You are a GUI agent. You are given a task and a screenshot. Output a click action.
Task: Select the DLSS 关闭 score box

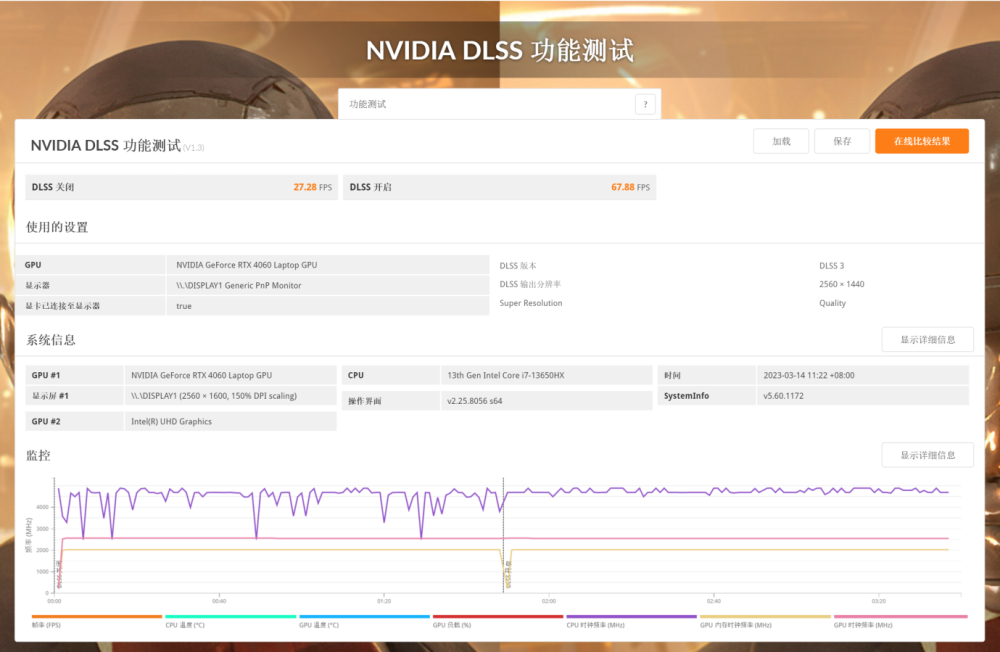point(181,187)
